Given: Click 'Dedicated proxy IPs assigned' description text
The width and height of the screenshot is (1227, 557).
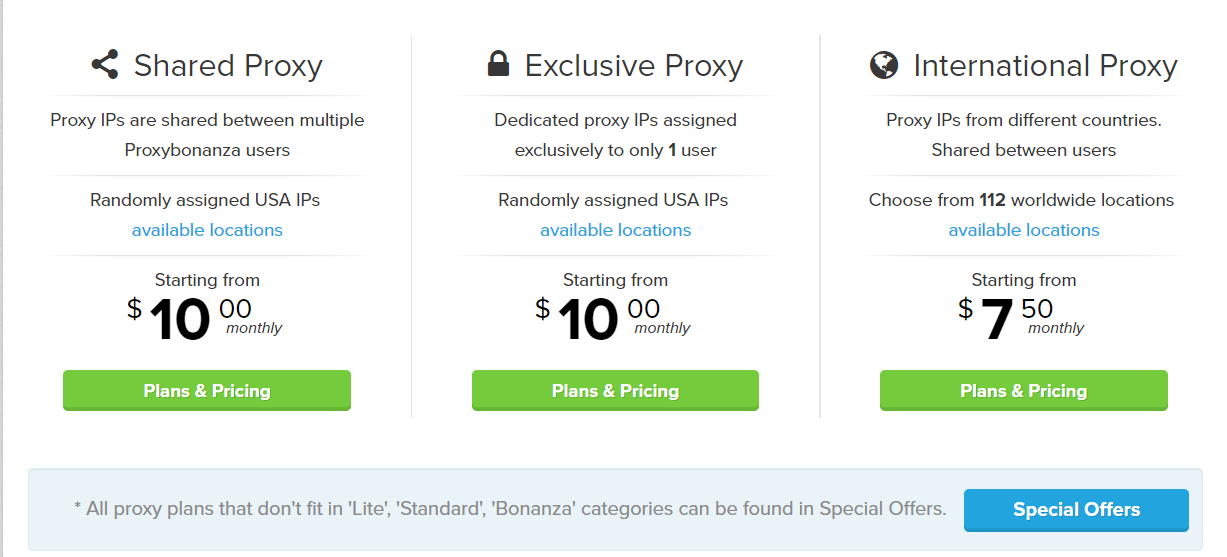Looking at the screenshot, I should (x=615, y=120).
